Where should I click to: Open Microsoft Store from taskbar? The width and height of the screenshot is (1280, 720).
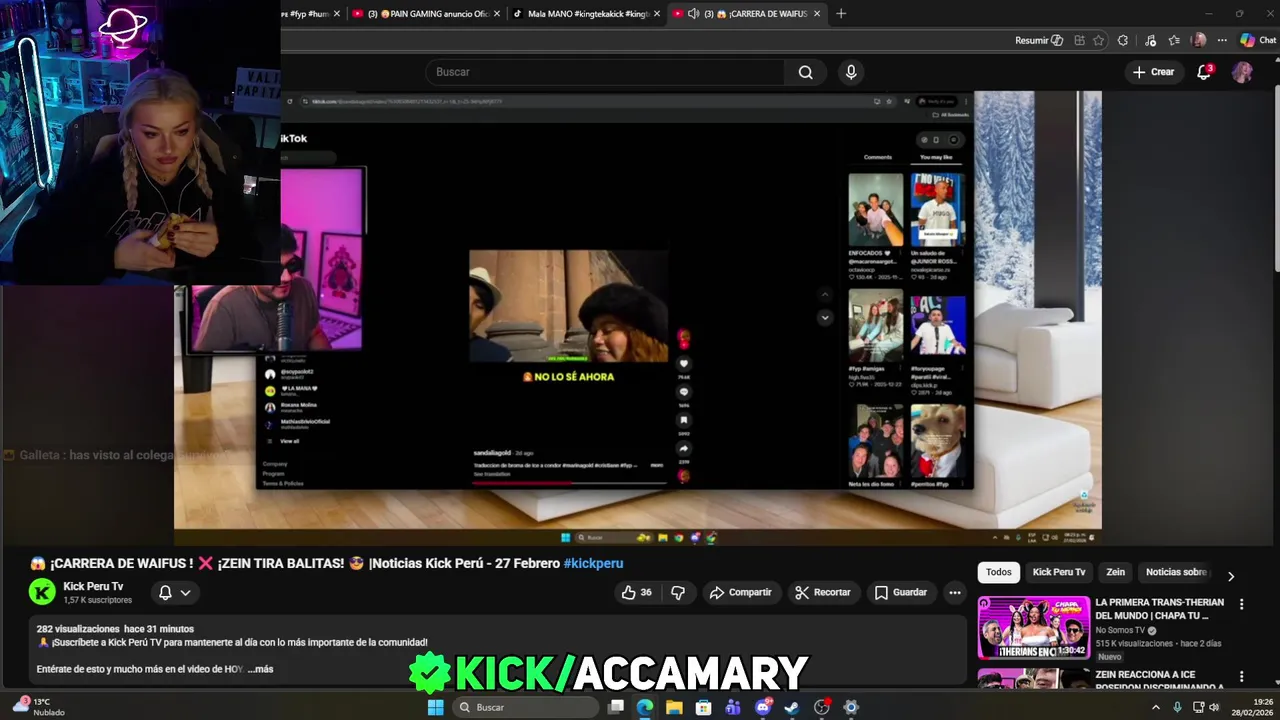pyautogui.click(x=704, y=707)
